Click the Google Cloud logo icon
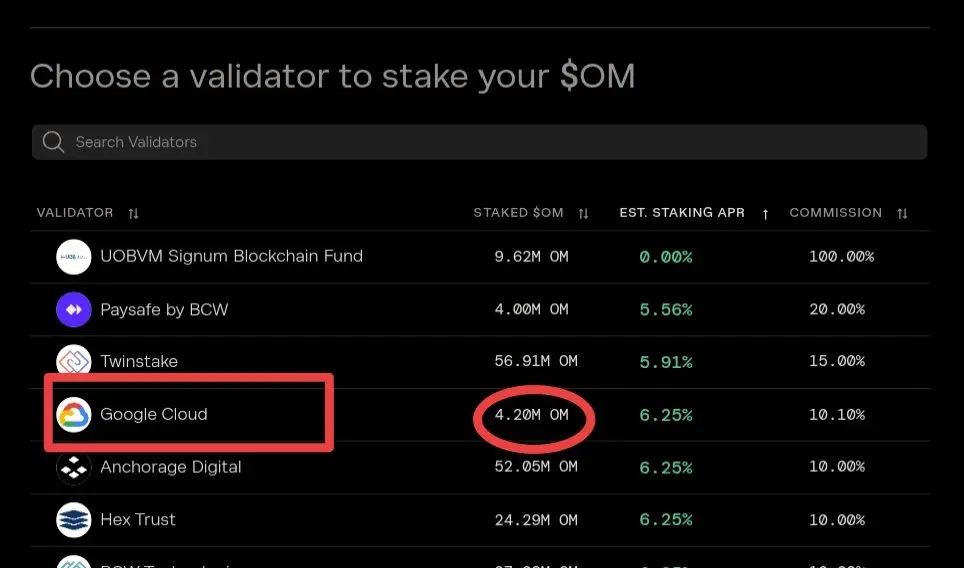 (x=74, y=414)
